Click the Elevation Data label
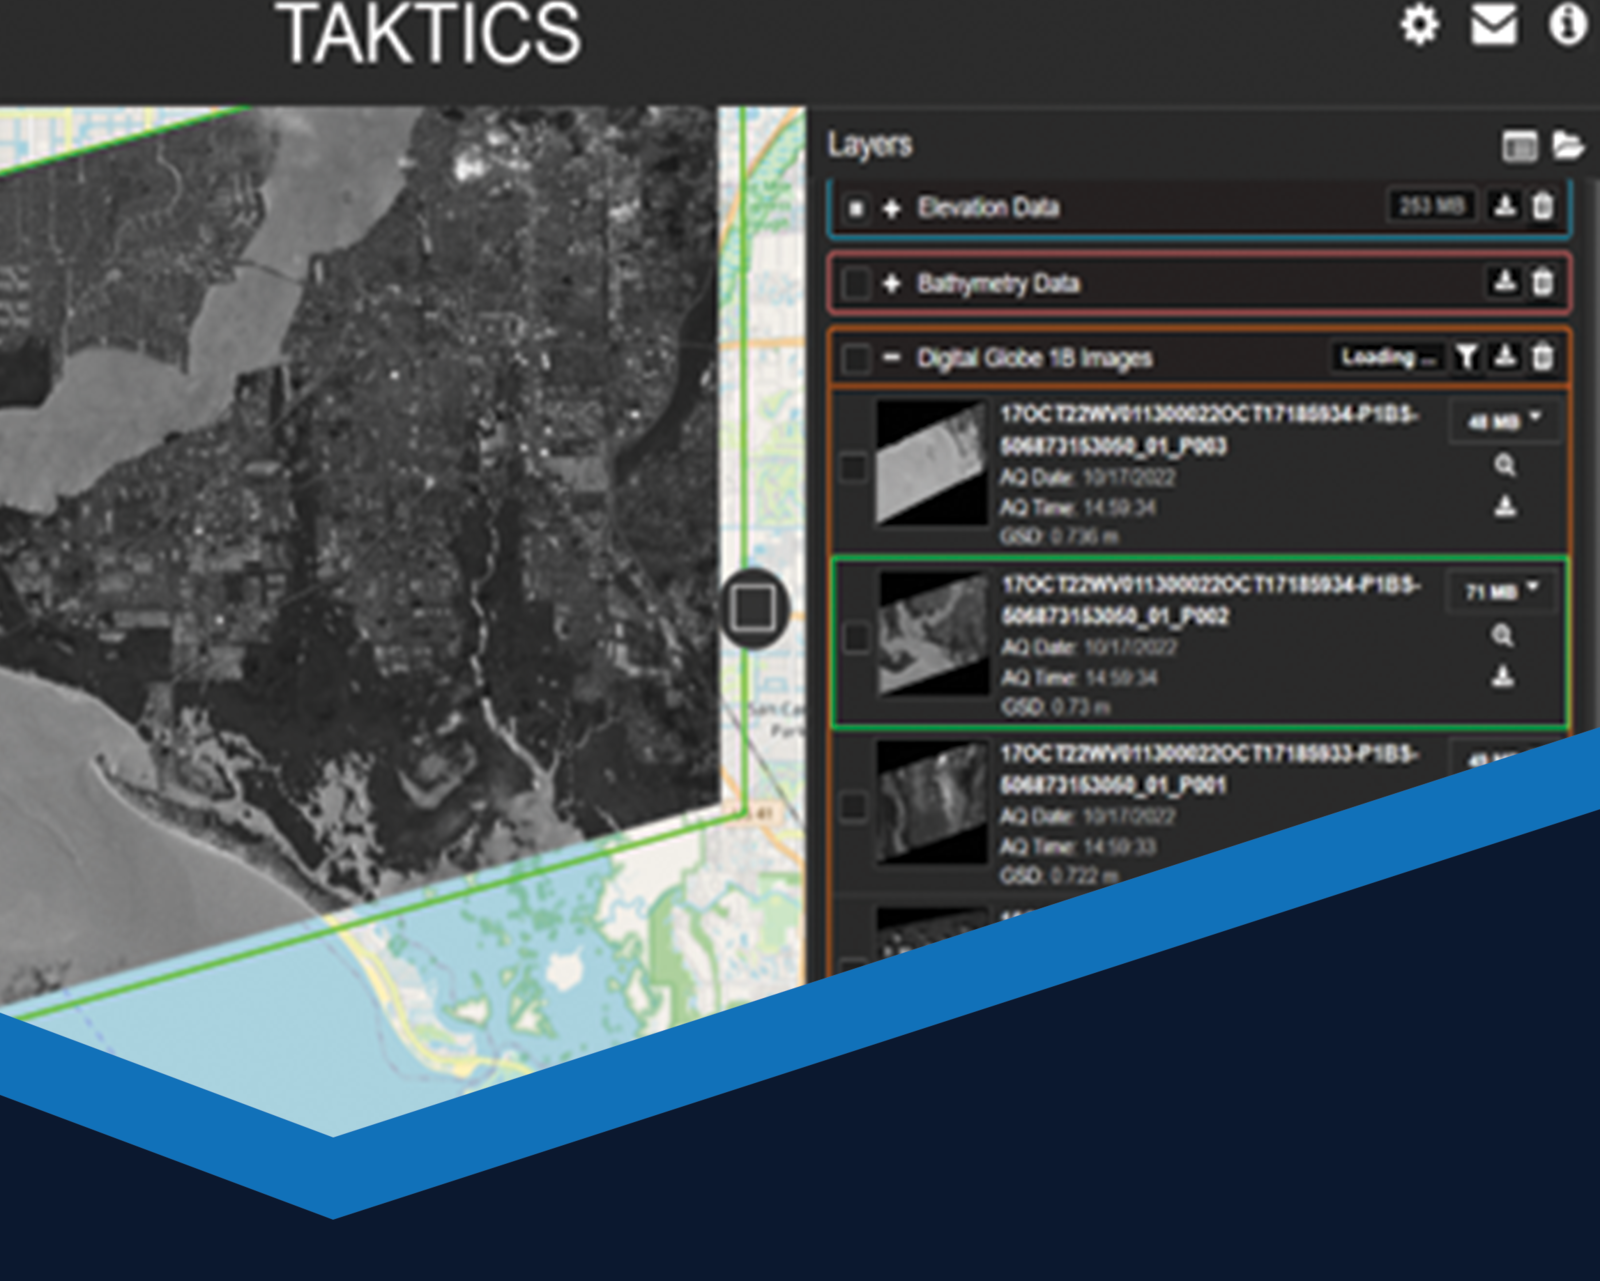This screenshot has height=1281, width=1600. point(988,207)
